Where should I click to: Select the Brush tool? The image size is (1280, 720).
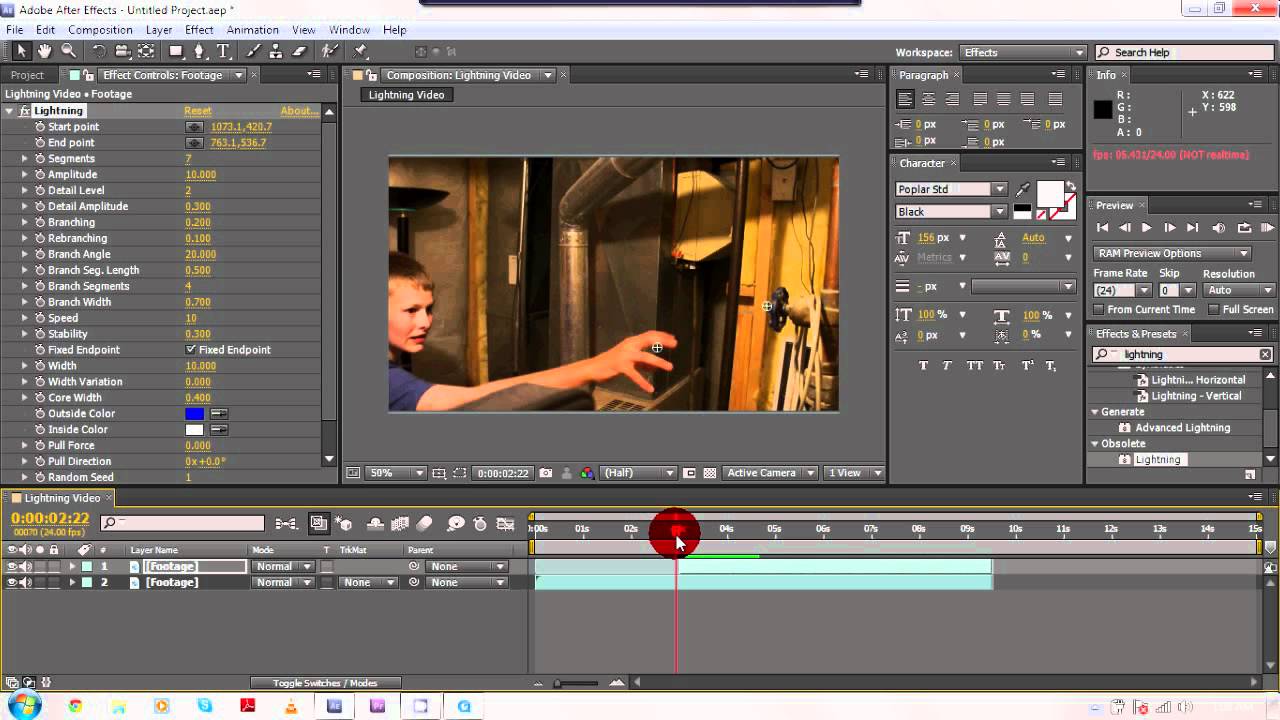click(x=255, y=51)
